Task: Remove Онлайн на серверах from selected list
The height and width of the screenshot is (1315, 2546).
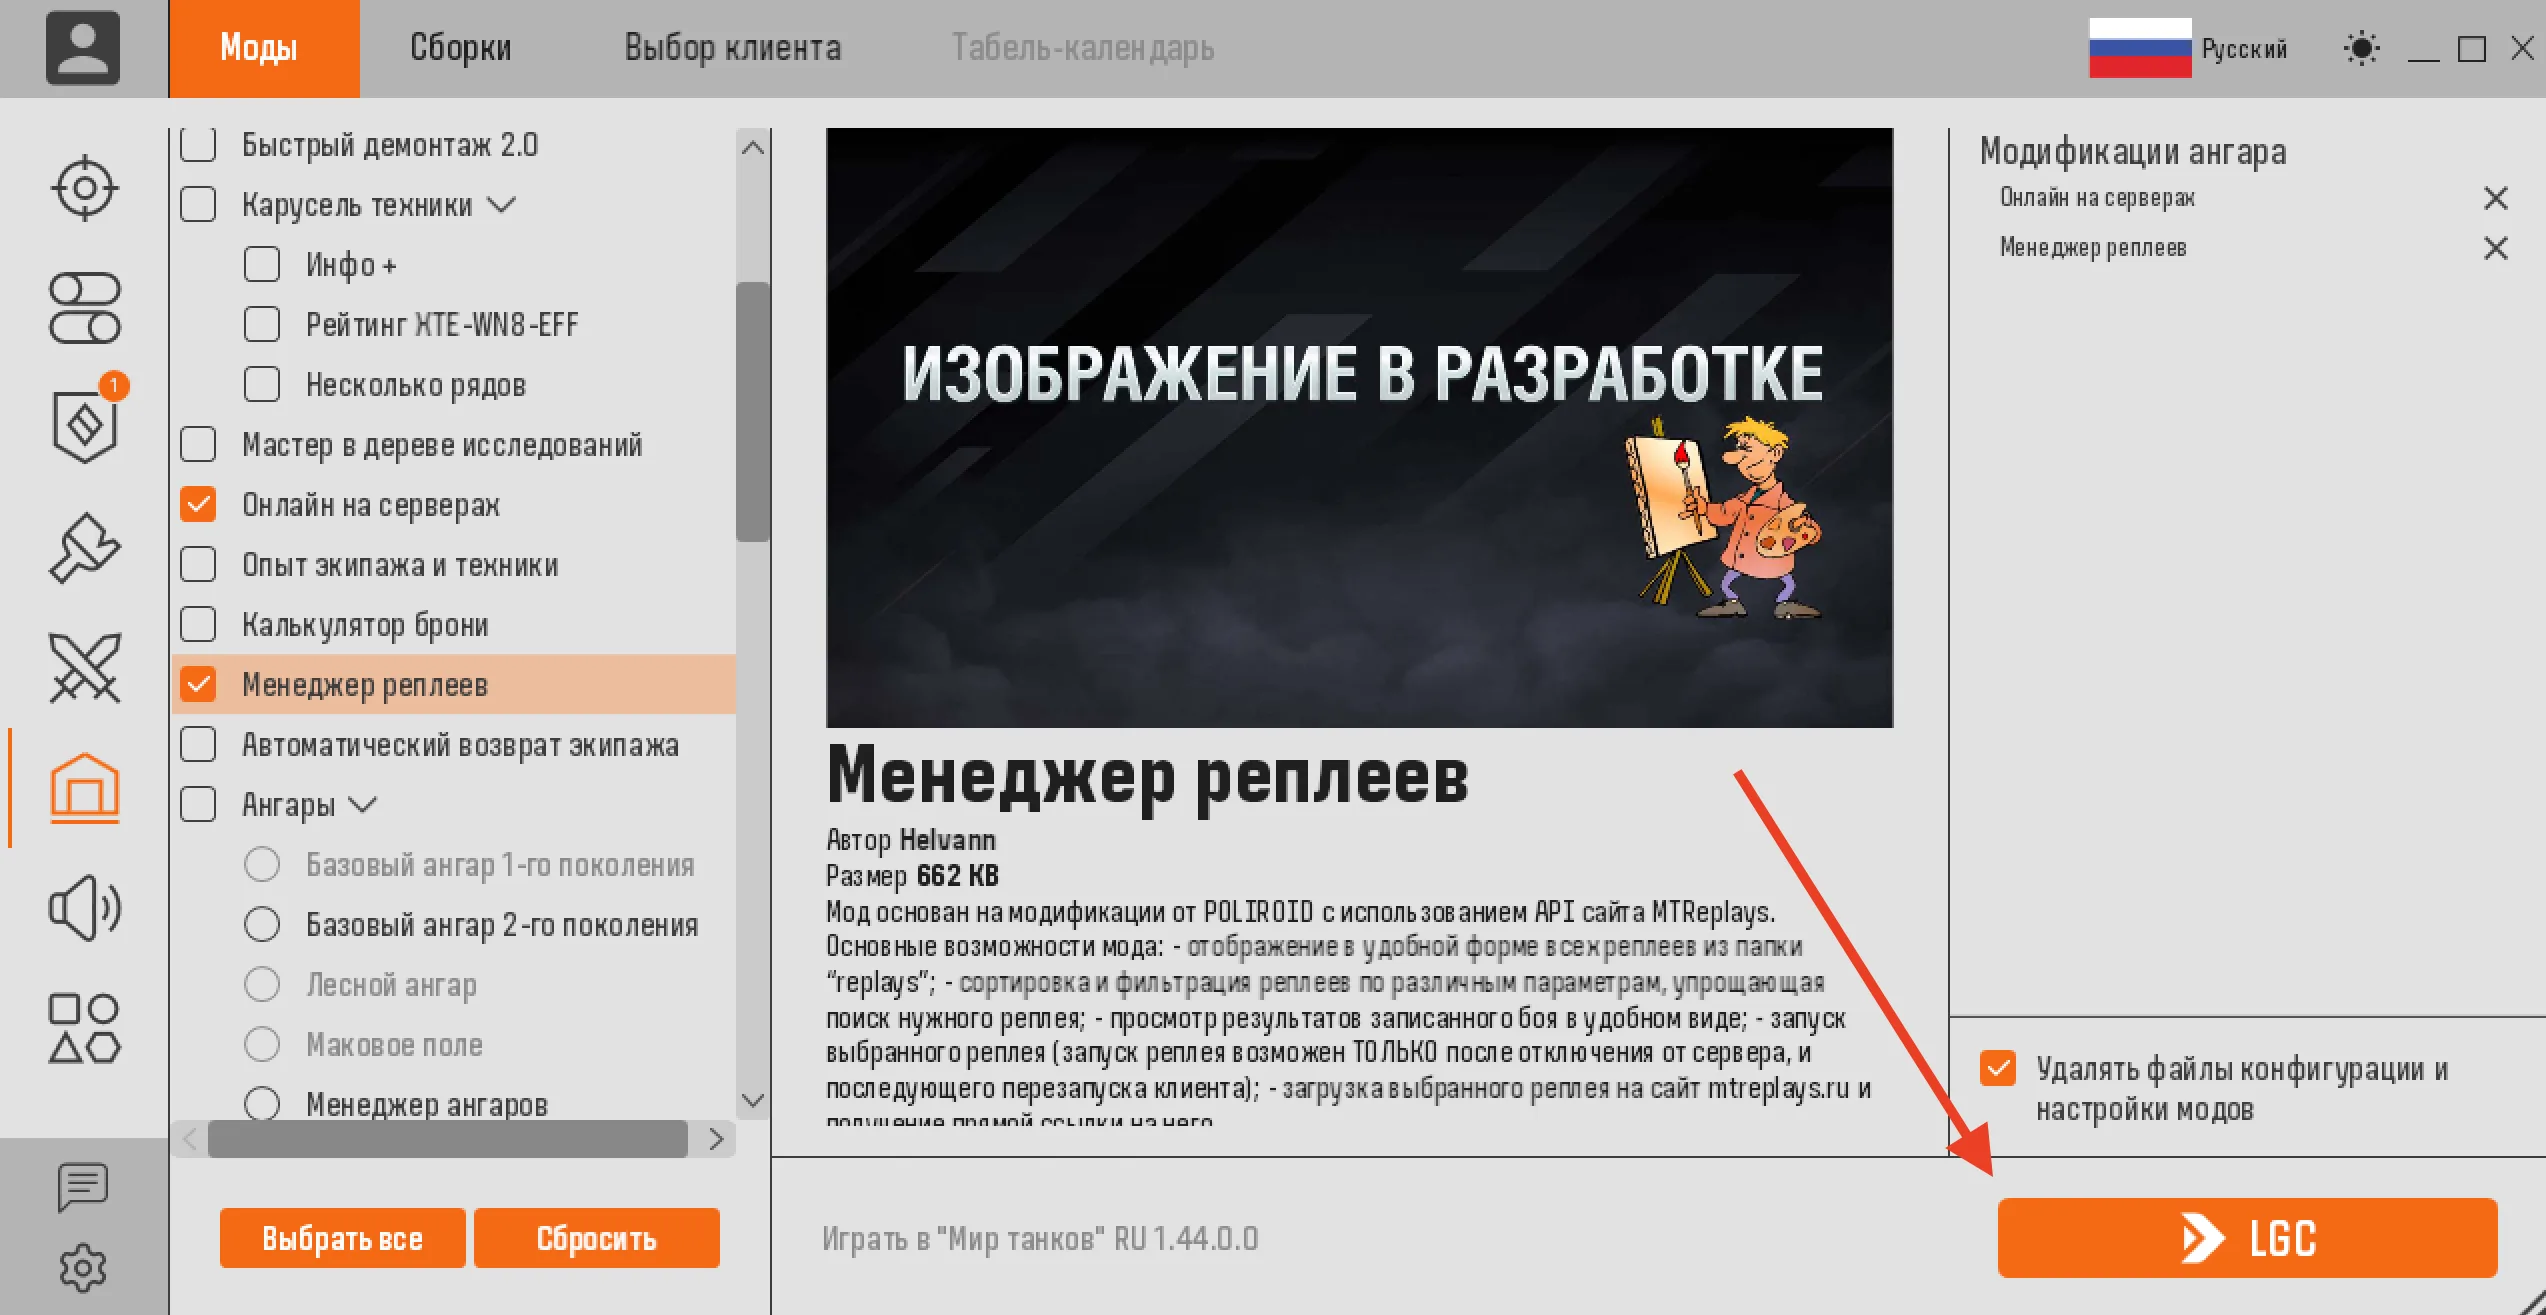Action: (2496, 198)
